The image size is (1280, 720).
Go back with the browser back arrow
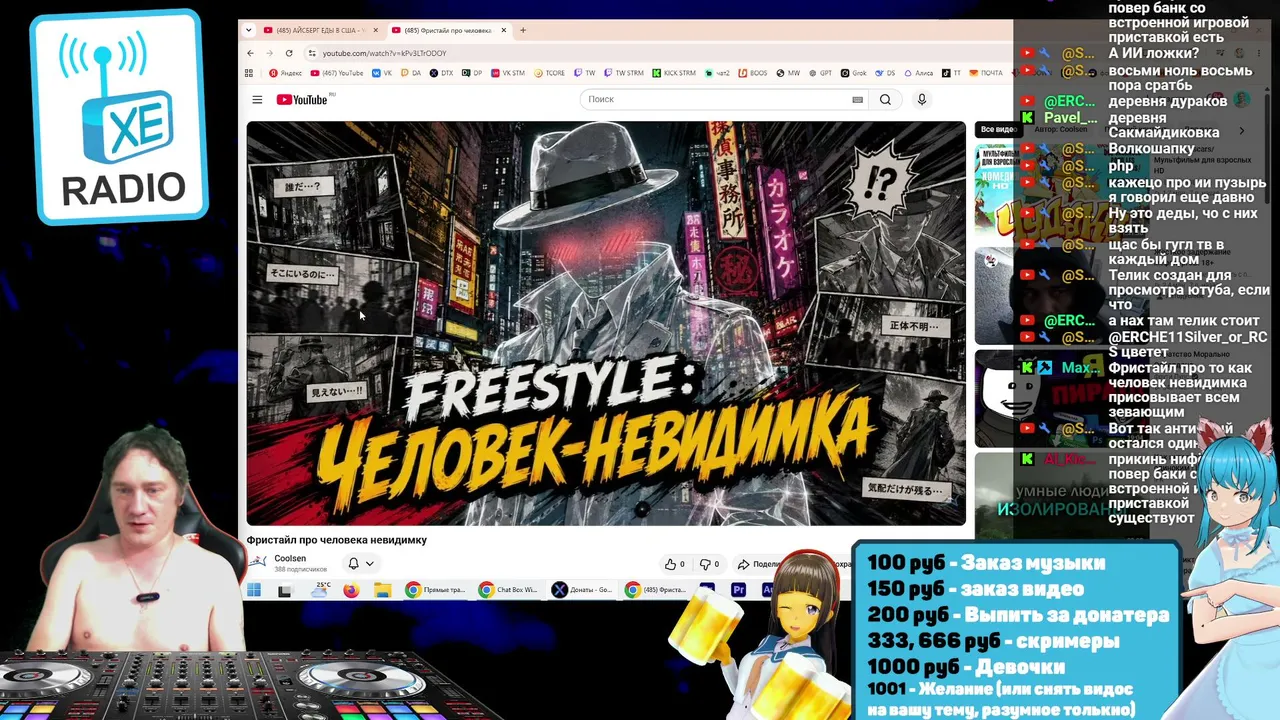(251, 53)
